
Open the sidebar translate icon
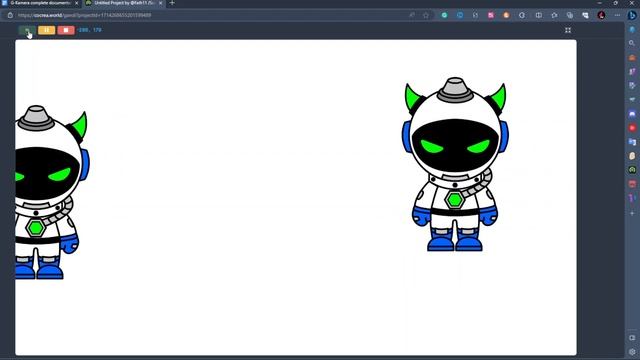pos(632,142)
